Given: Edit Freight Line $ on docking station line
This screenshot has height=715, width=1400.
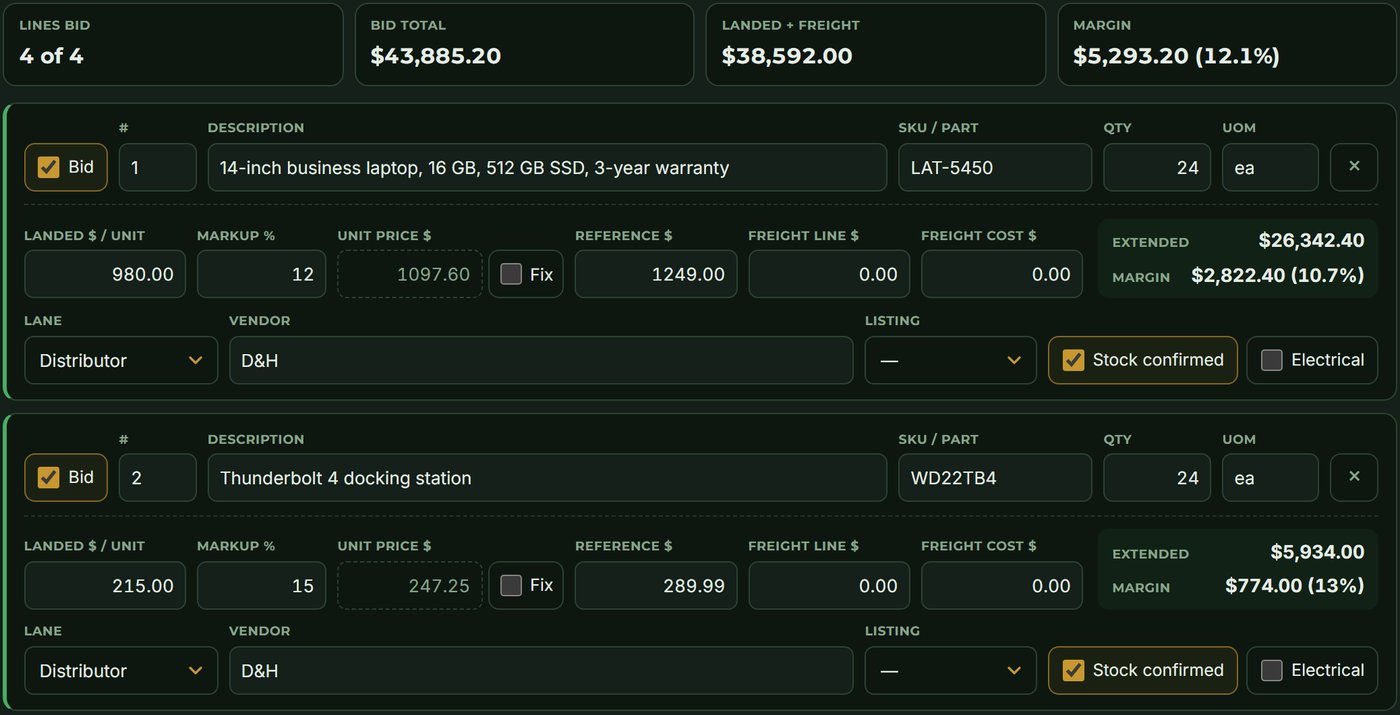Looking at the screenshot, I should 829,585.
